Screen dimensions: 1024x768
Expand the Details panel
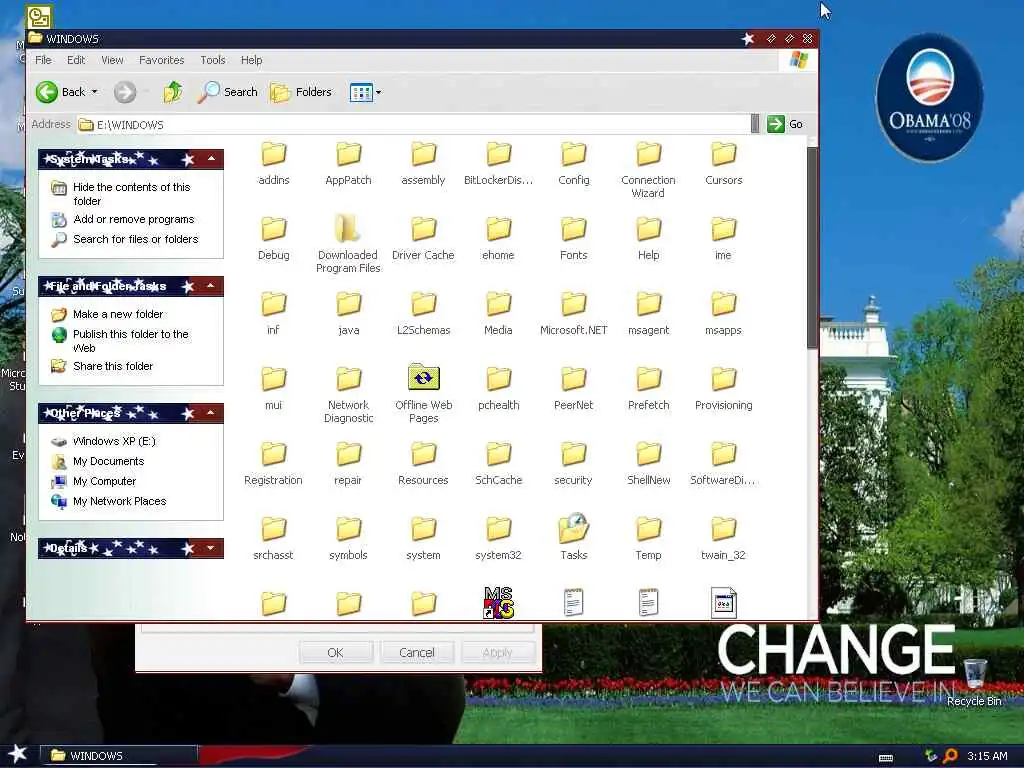pyautogui.click(x=212, y=548)
